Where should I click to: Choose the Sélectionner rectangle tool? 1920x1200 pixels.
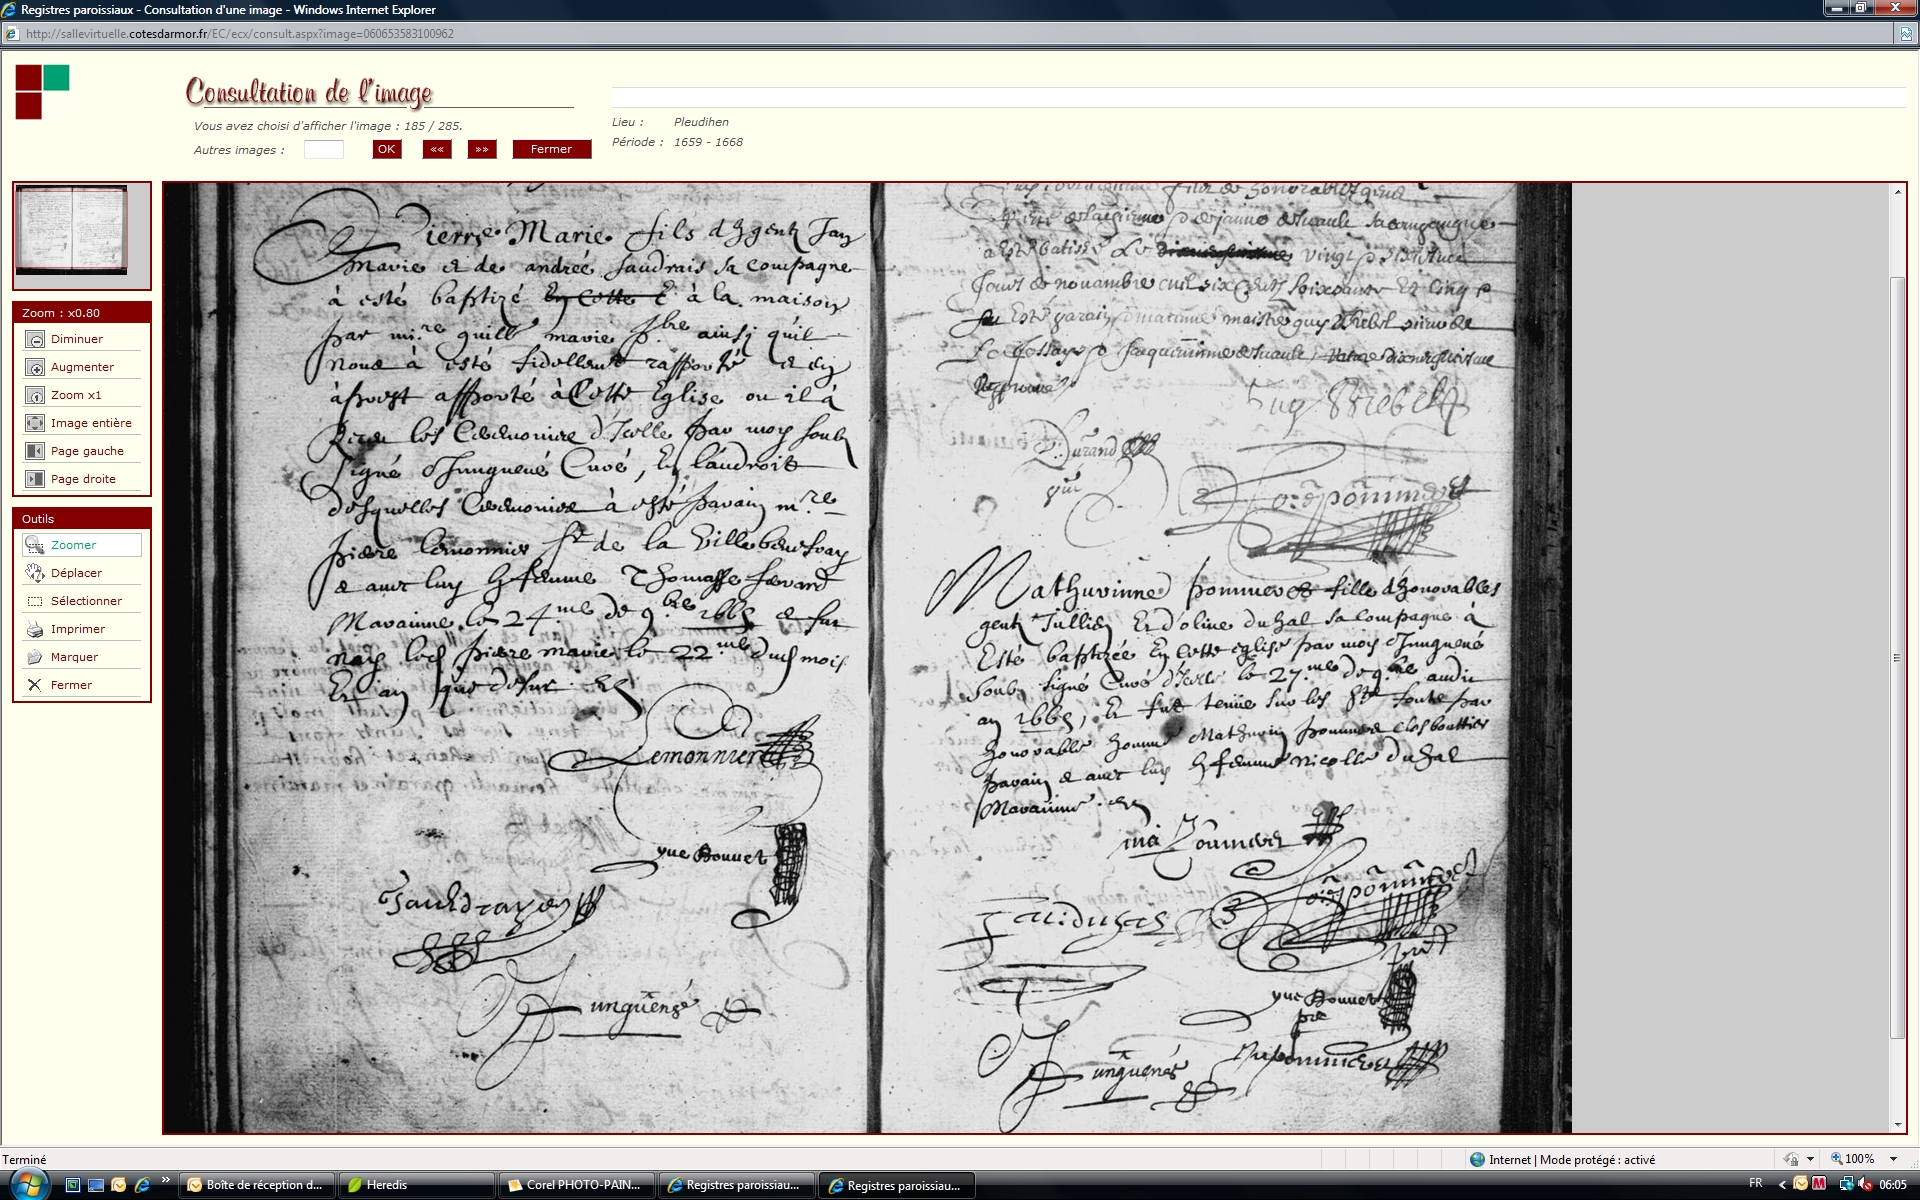tap(35, 601)
